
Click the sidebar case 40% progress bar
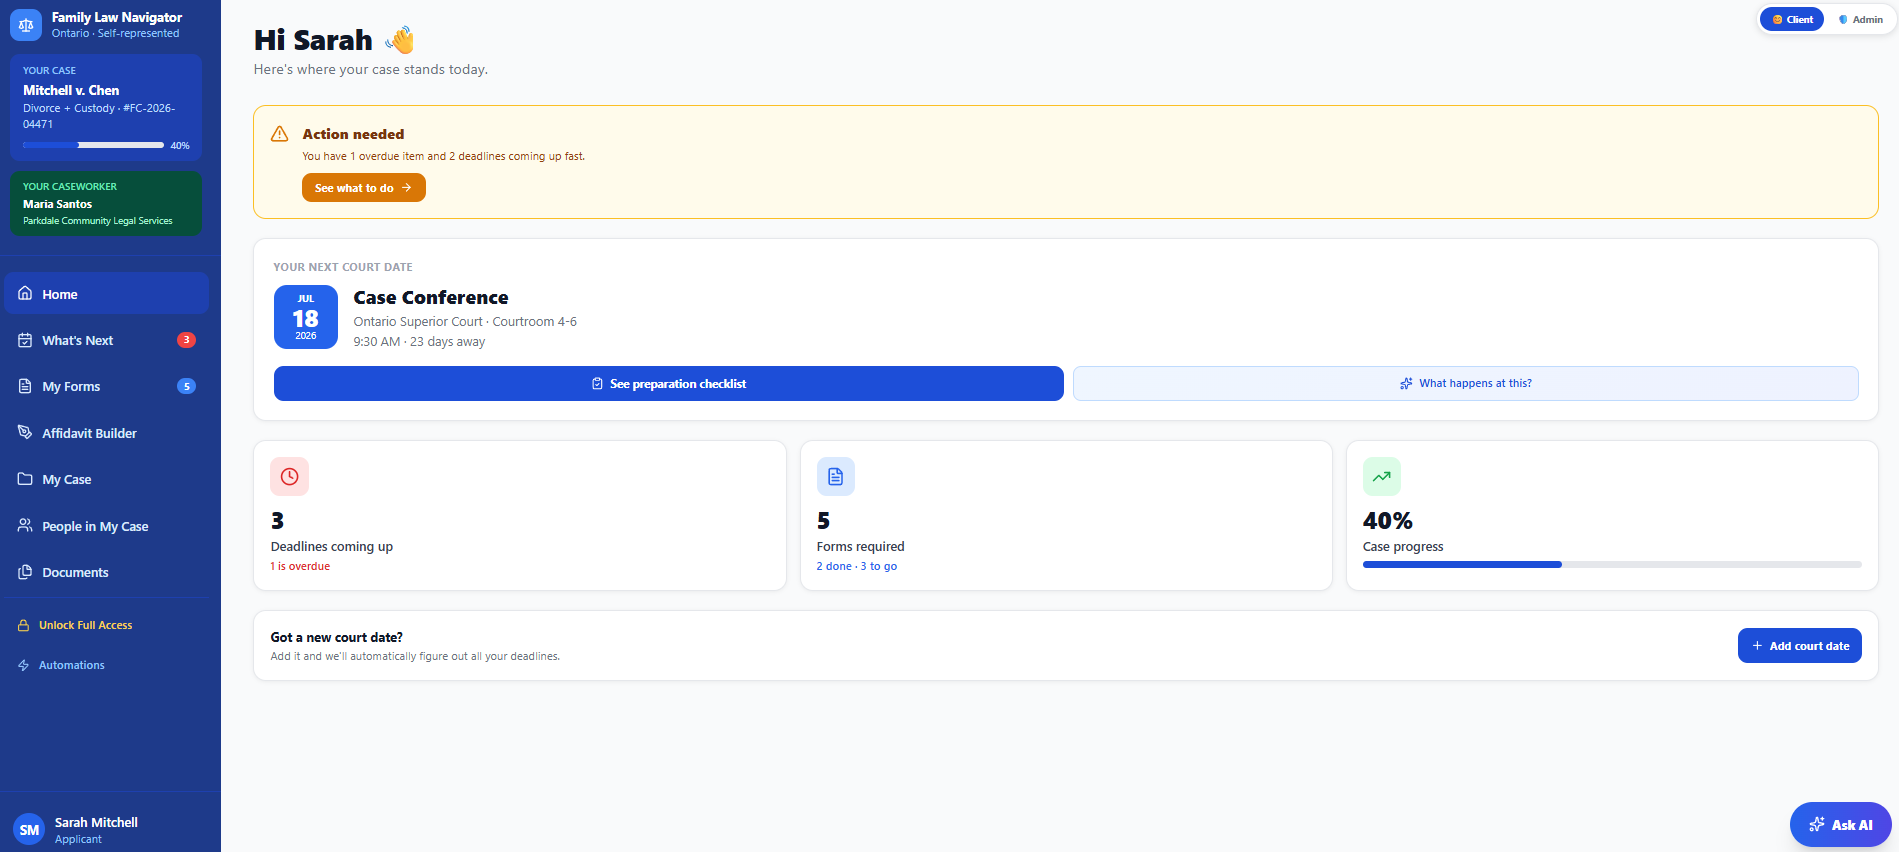pos(93,145)
